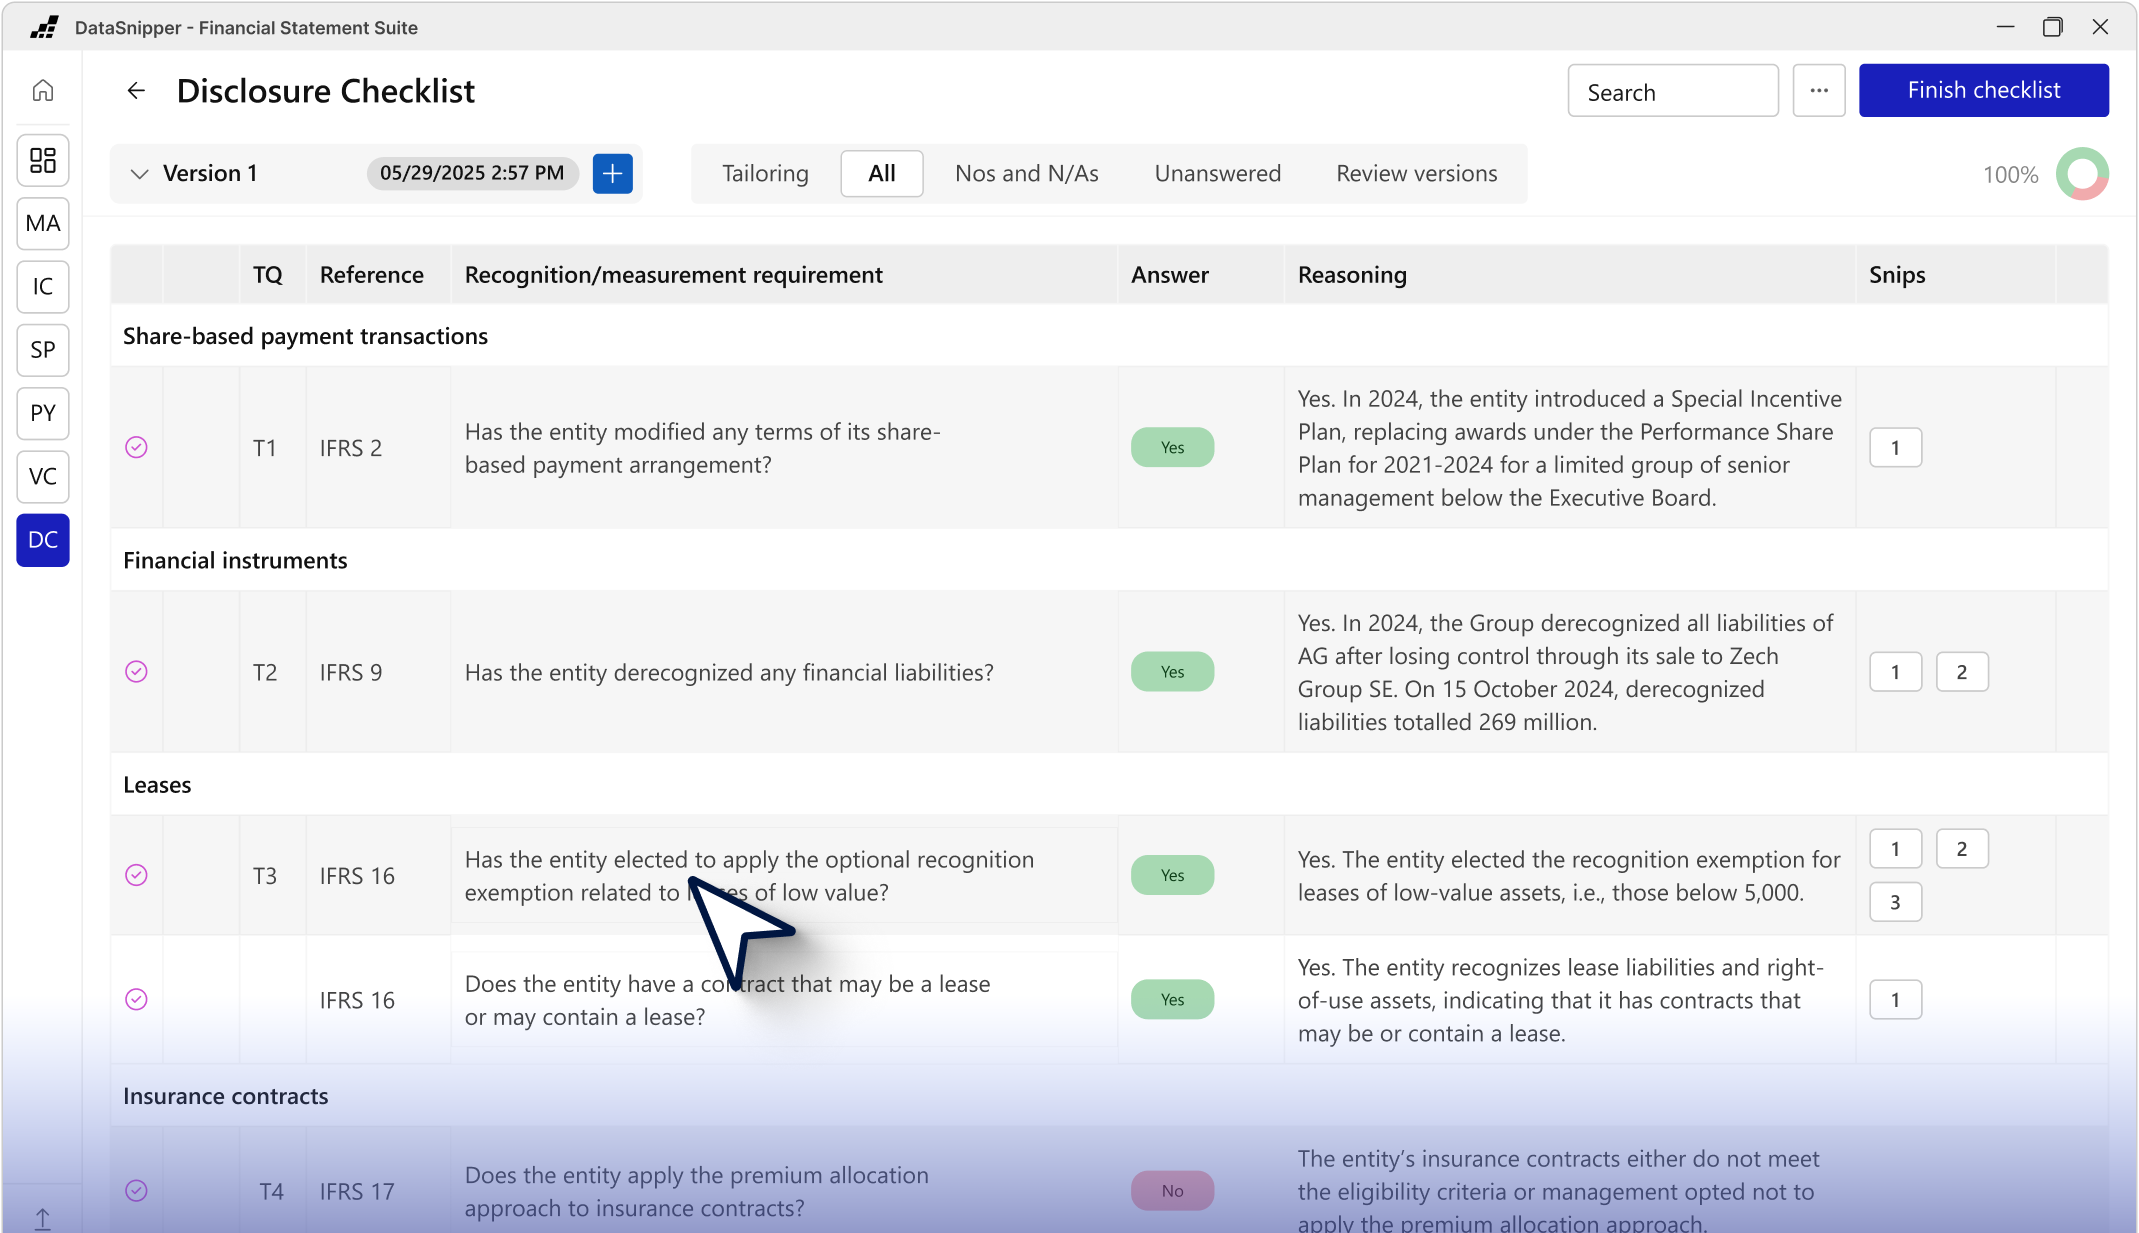Open the dashboard grid icon in sidebar

click(x=42, y=160)
